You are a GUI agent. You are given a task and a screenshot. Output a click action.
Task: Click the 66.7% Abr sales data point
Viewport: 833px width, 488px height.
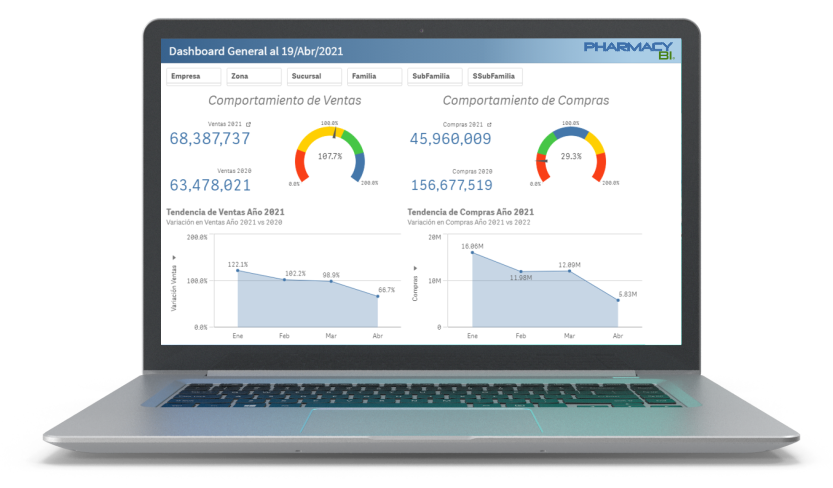[x=378, y=296]
